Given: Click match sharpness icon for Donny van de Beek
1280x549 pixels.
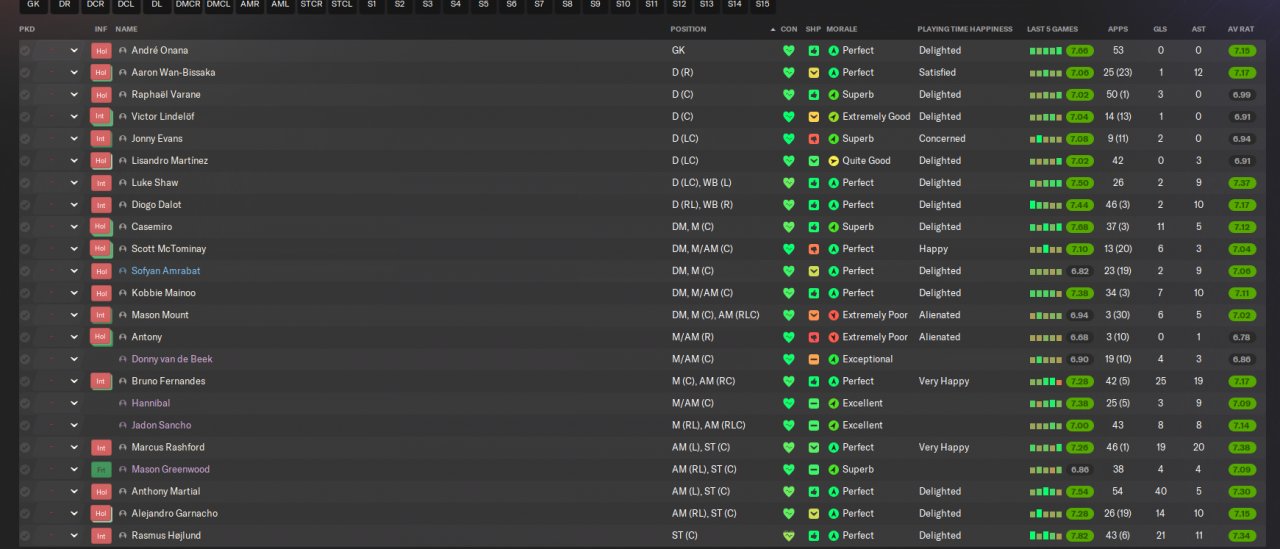Looking at the screenshot, I should (814, 359).
